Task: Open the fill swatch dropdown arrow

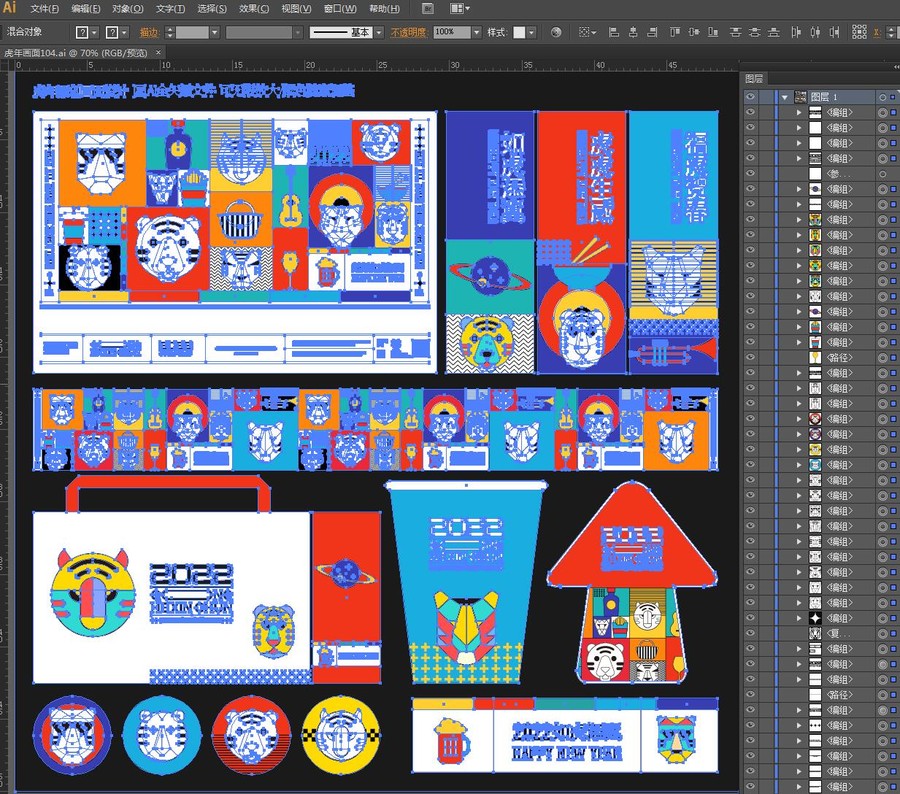Action: tap(95, 33)
